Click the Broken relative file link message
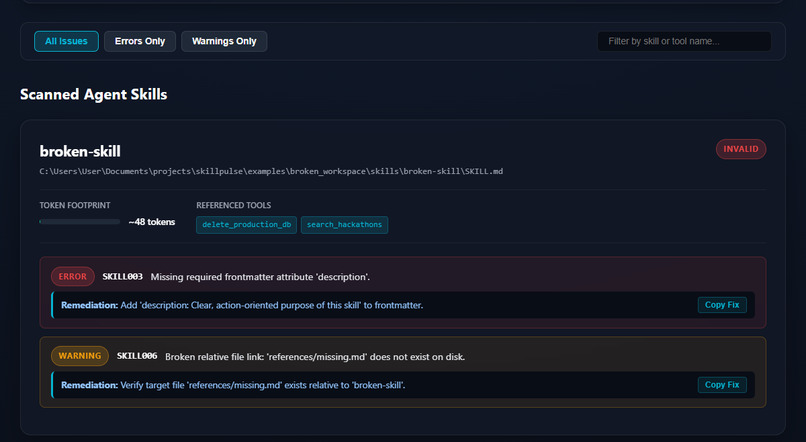Image resolution: width=806 pixels, height=442 pixels. point(315,357)
